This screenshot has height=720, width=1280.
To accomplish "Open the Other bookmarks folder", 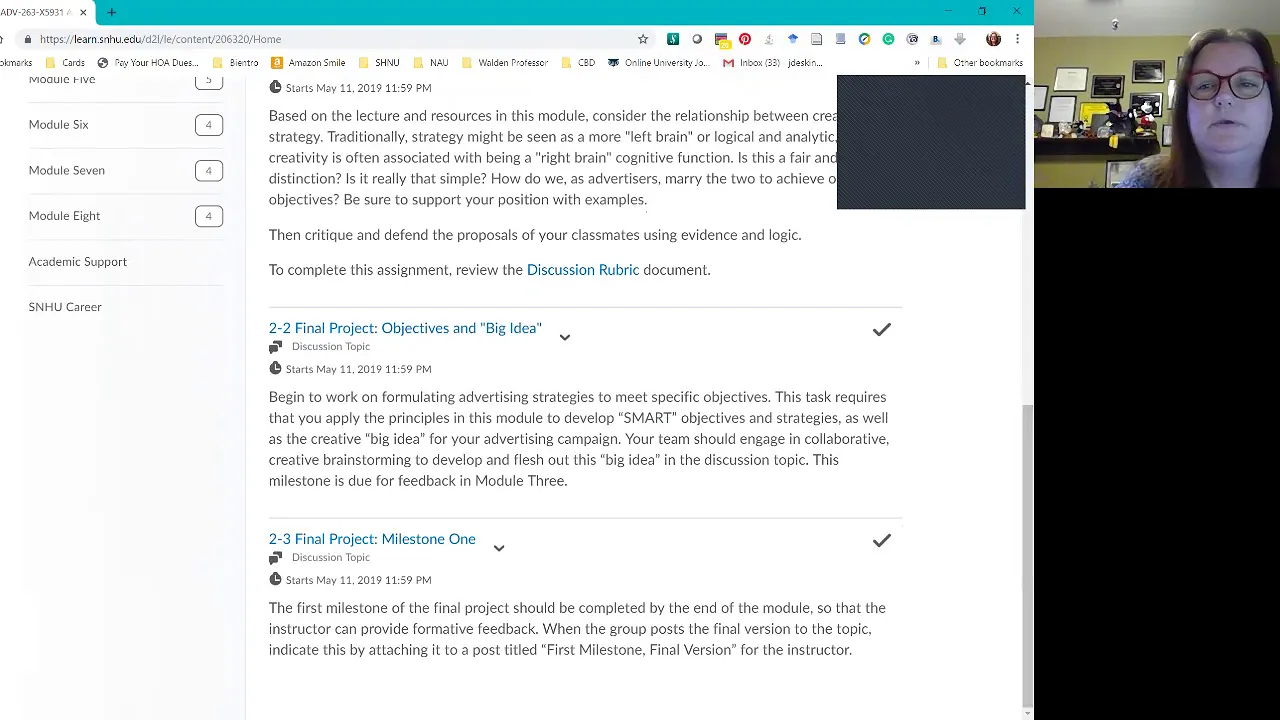I will coord(979,63).
